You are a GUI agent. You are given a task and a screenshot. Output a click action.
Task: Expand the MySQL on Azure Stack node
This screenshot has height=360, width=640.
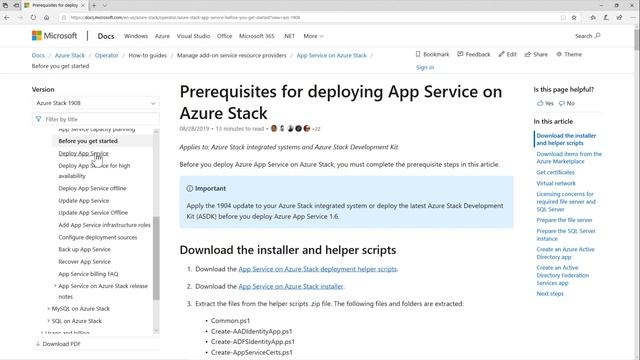[x=49, y=309]
